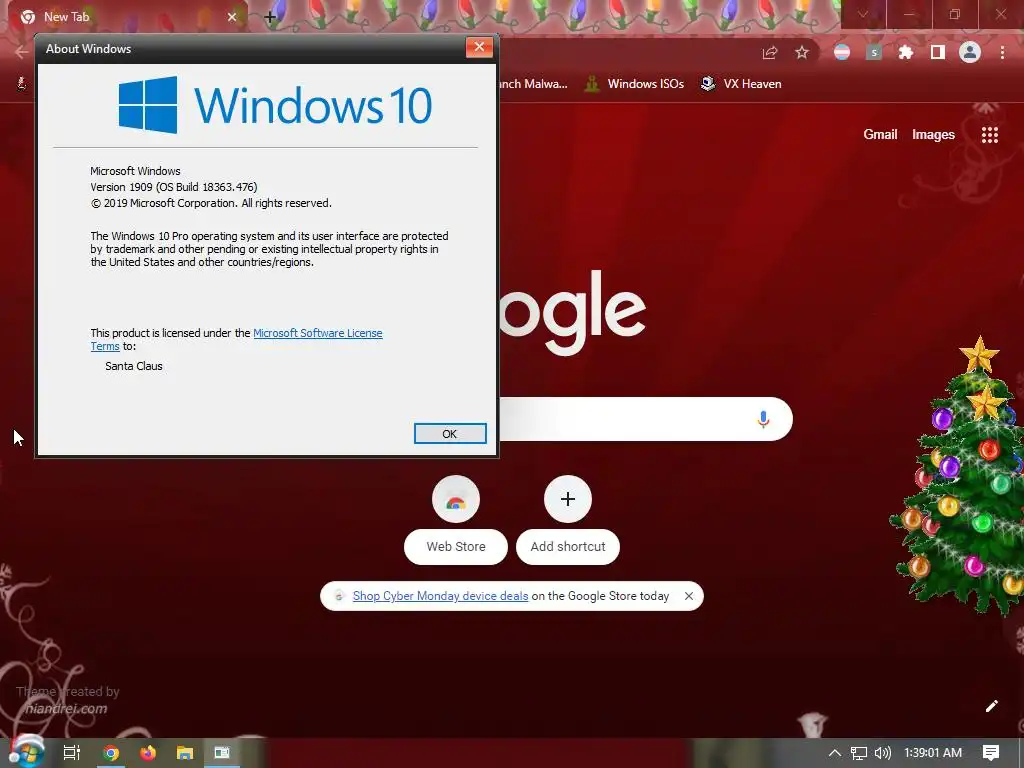1024x768 pixels.
Task: Click the first bookmark bar icon
Action: click(22, 83)
